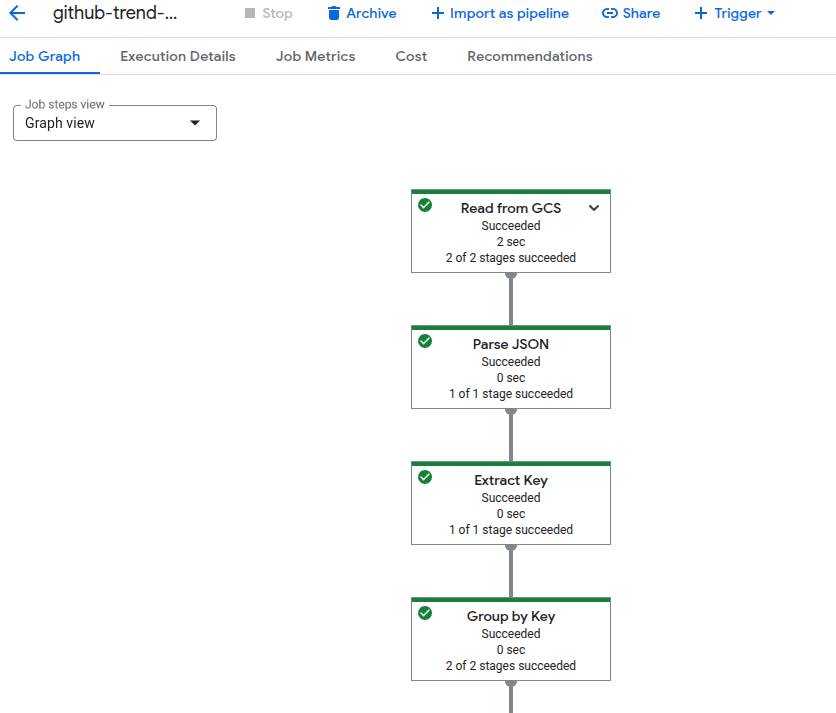Click the Archive trash icon
Viewport: 836px width, 713px height.
tap(334, 14)
